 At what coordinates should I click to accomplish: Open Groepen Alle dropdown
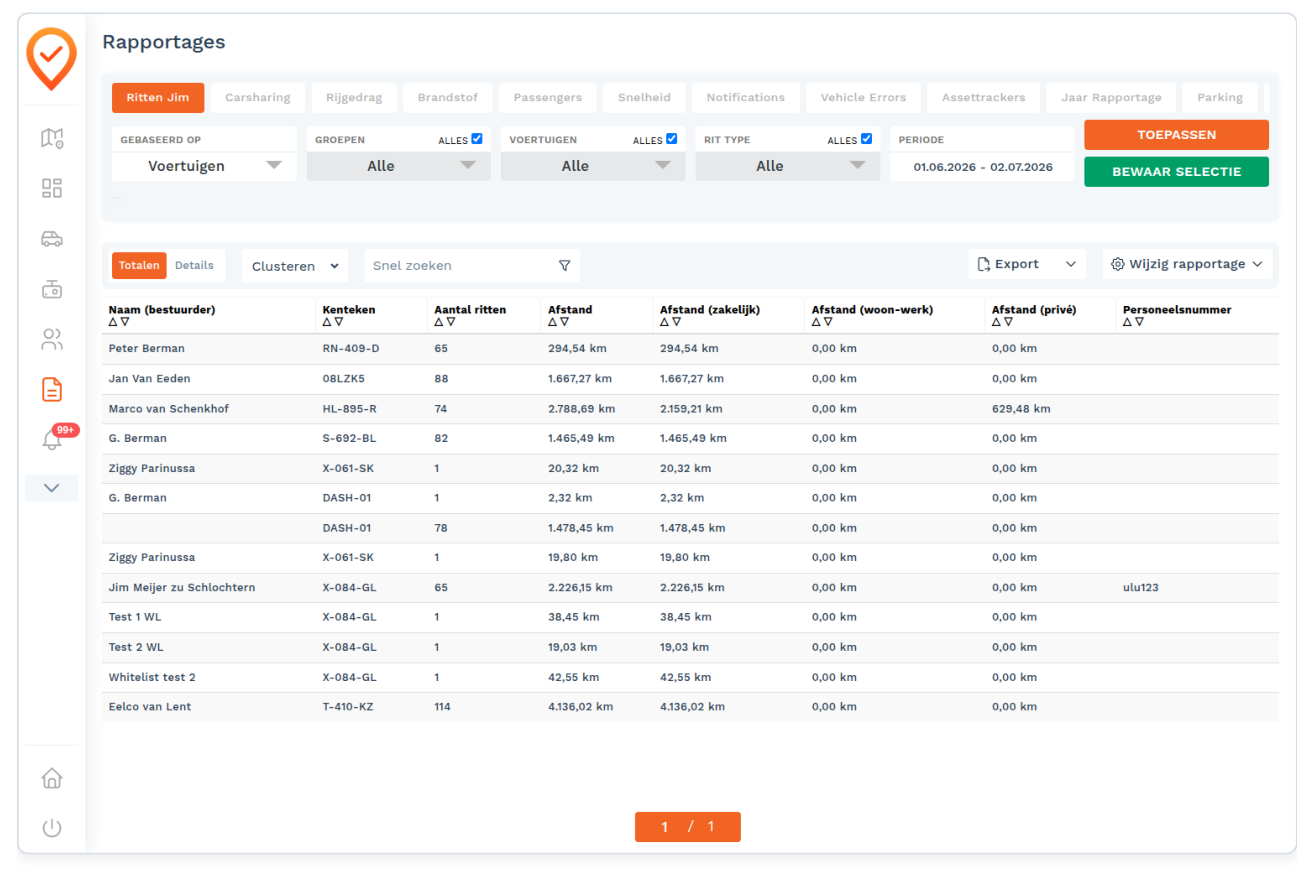[399, 166]
